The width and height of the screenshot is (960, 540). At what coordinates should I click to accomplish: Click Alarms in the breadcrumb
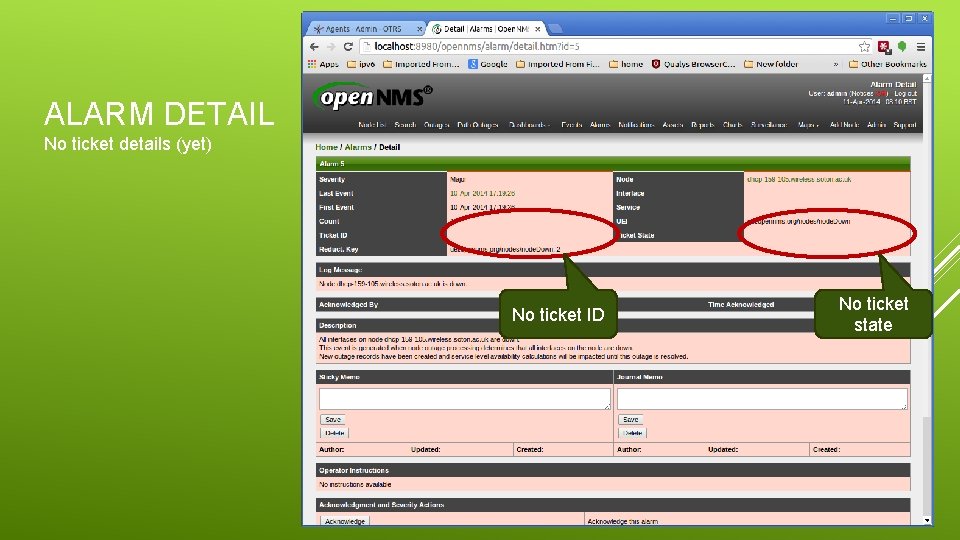358,147
